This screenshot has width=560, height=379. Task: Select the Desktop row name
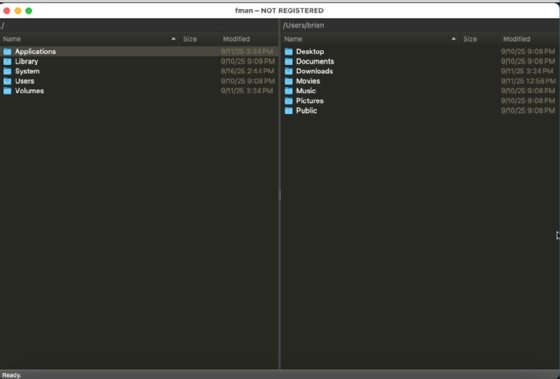310,51
